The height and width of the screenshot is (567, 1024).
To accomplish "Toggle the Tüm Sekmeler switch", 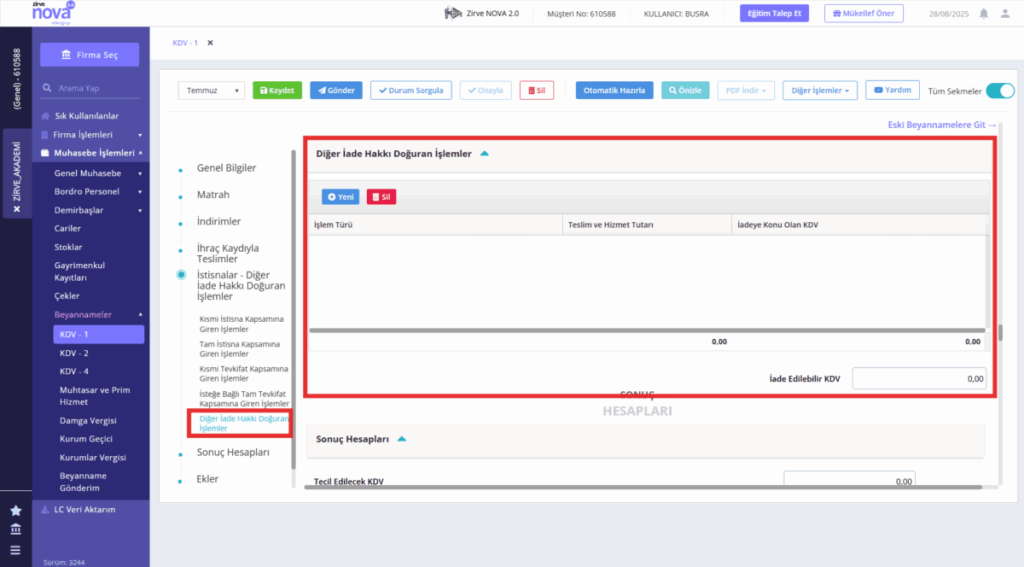I will 1000,91.
